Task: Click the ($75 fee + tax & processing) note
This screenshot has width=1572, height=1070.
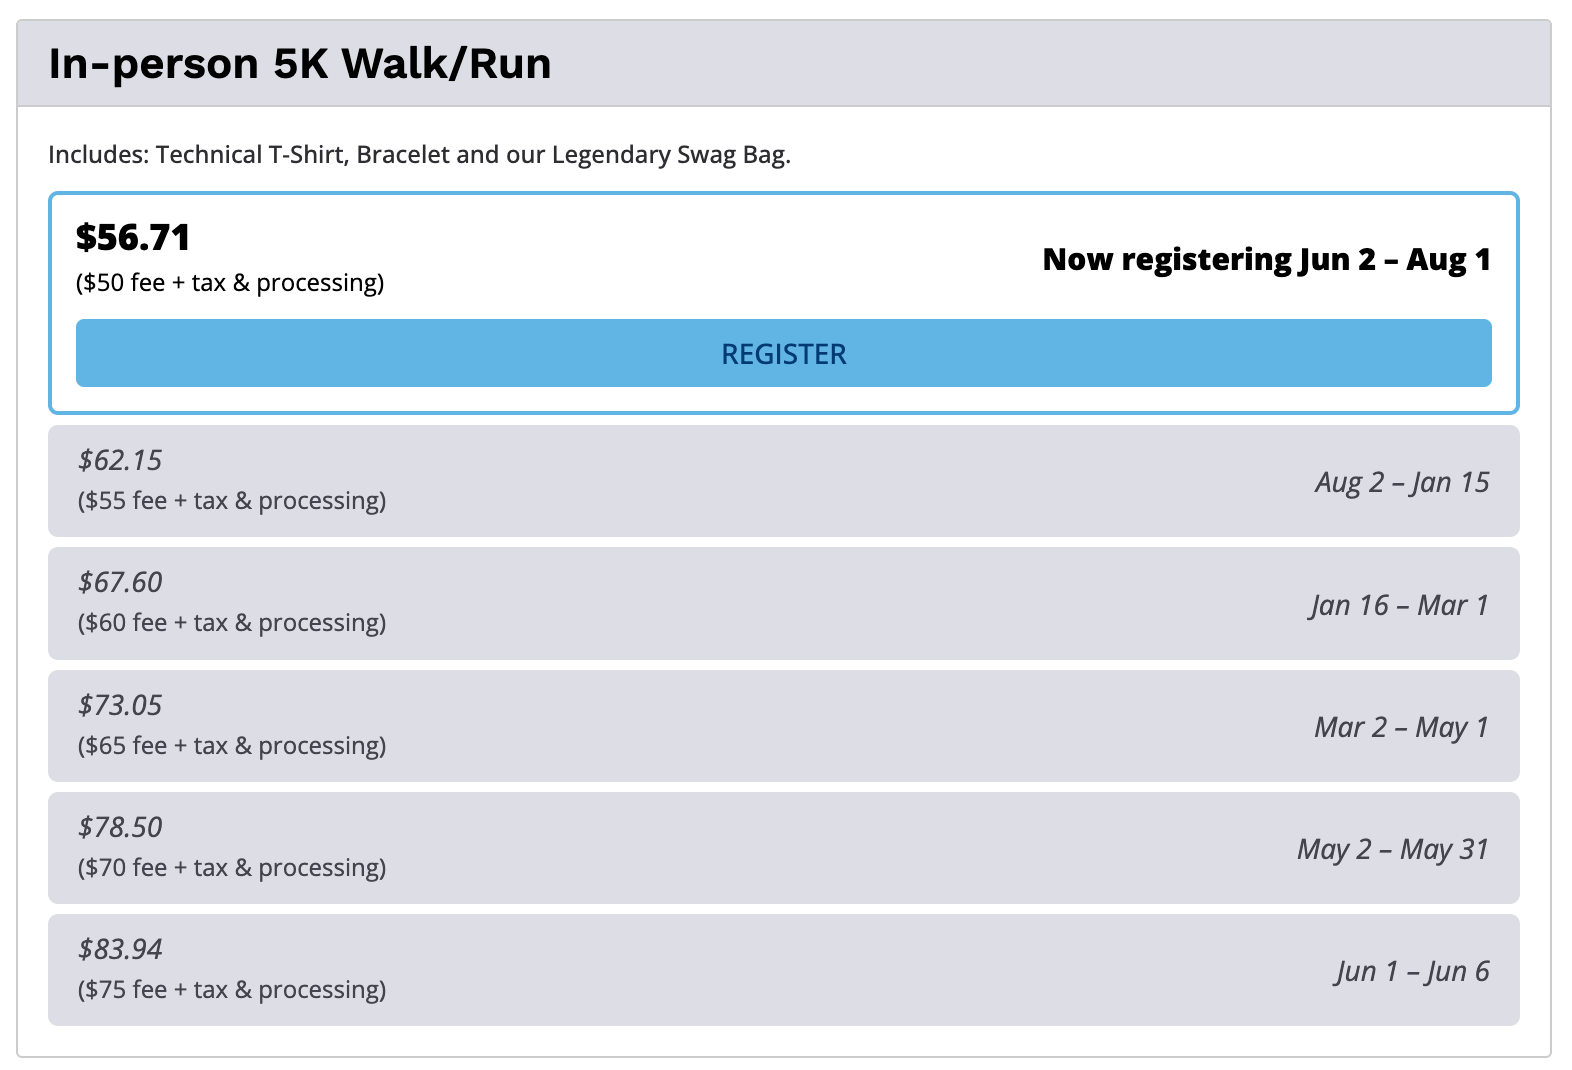Action: pos(232,989)
